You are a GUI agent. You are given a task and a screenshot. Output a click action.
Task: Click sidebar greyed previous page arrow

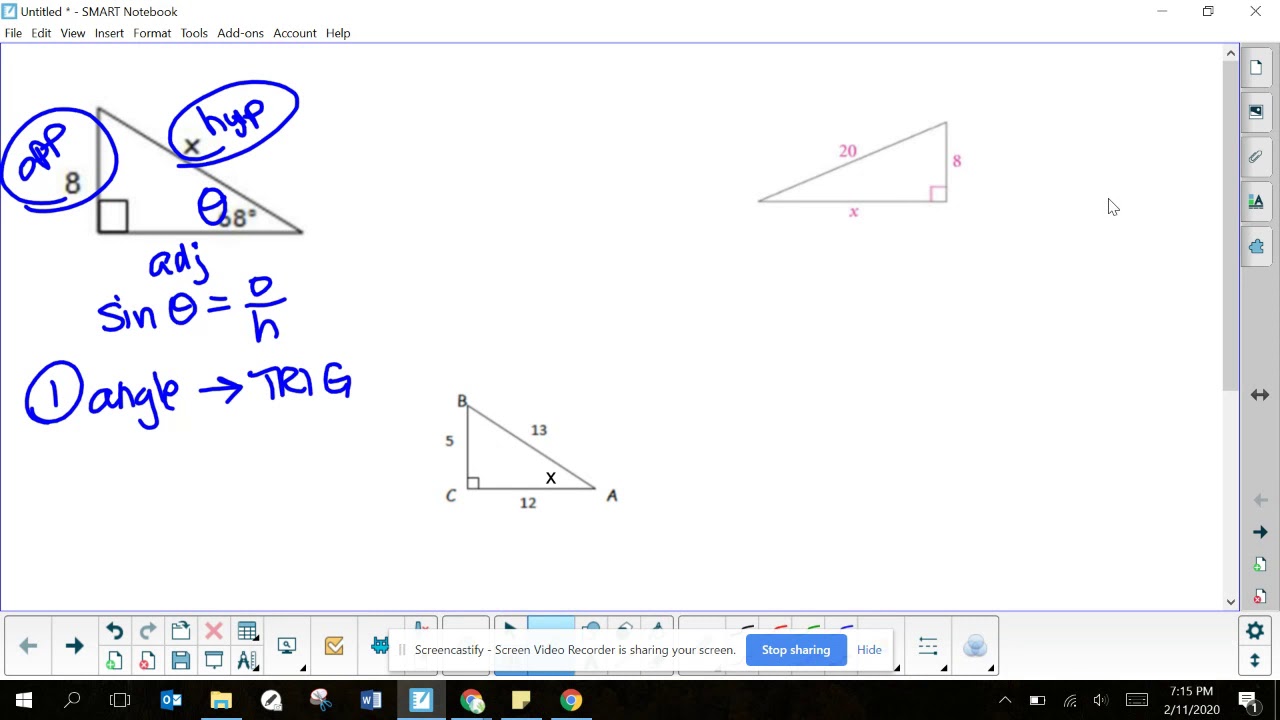[x=1260, y=500]
